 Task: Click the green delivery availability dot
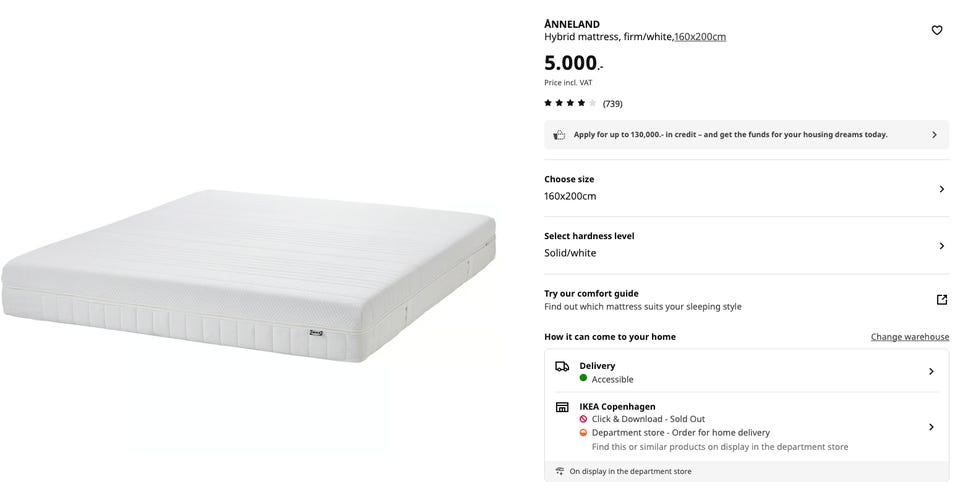pyautogui.click(x=583, y=379)
